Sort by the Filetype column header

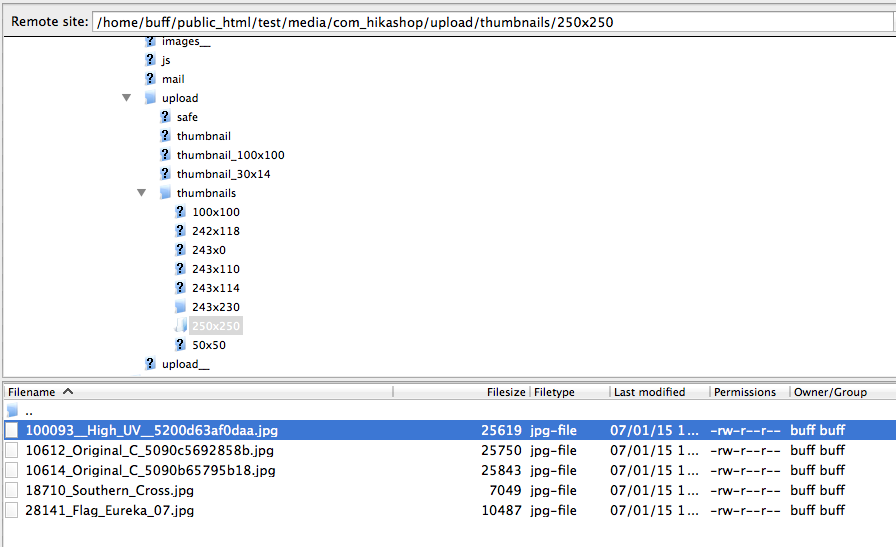click(x=570, y=392)
